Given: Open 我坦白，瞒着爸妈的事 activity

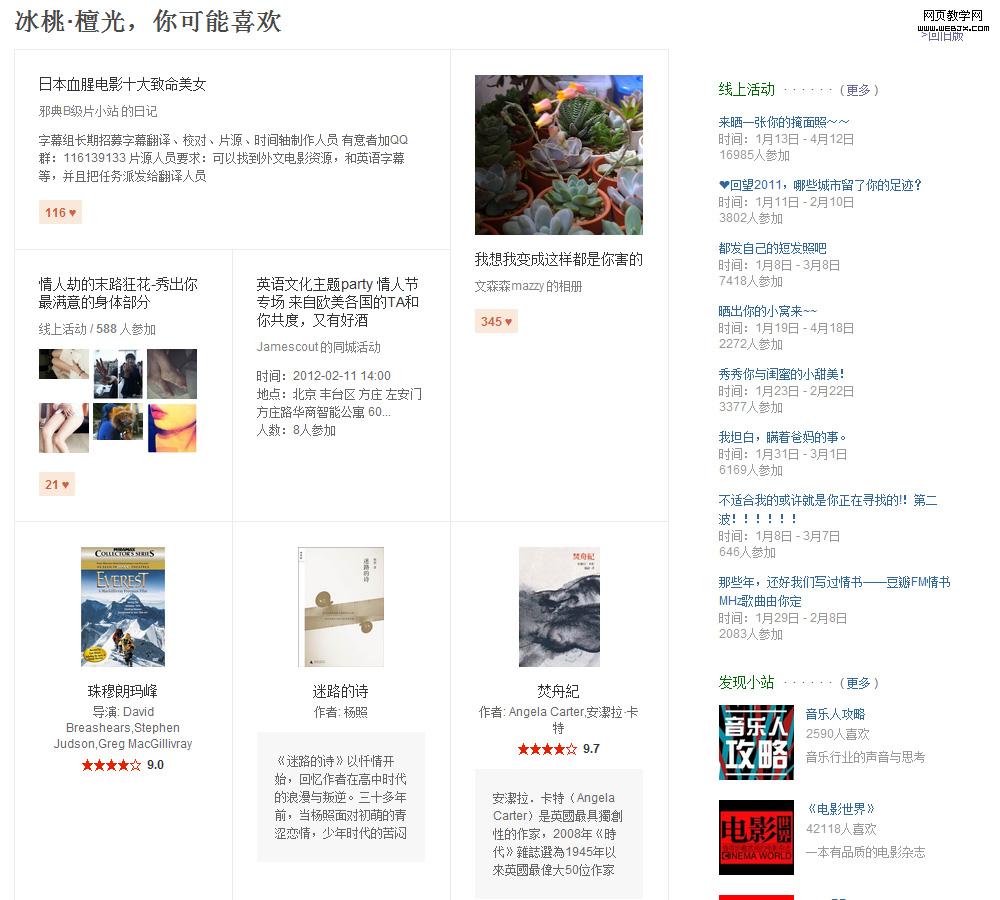Looking at the screenshot, I should point(782,437).
